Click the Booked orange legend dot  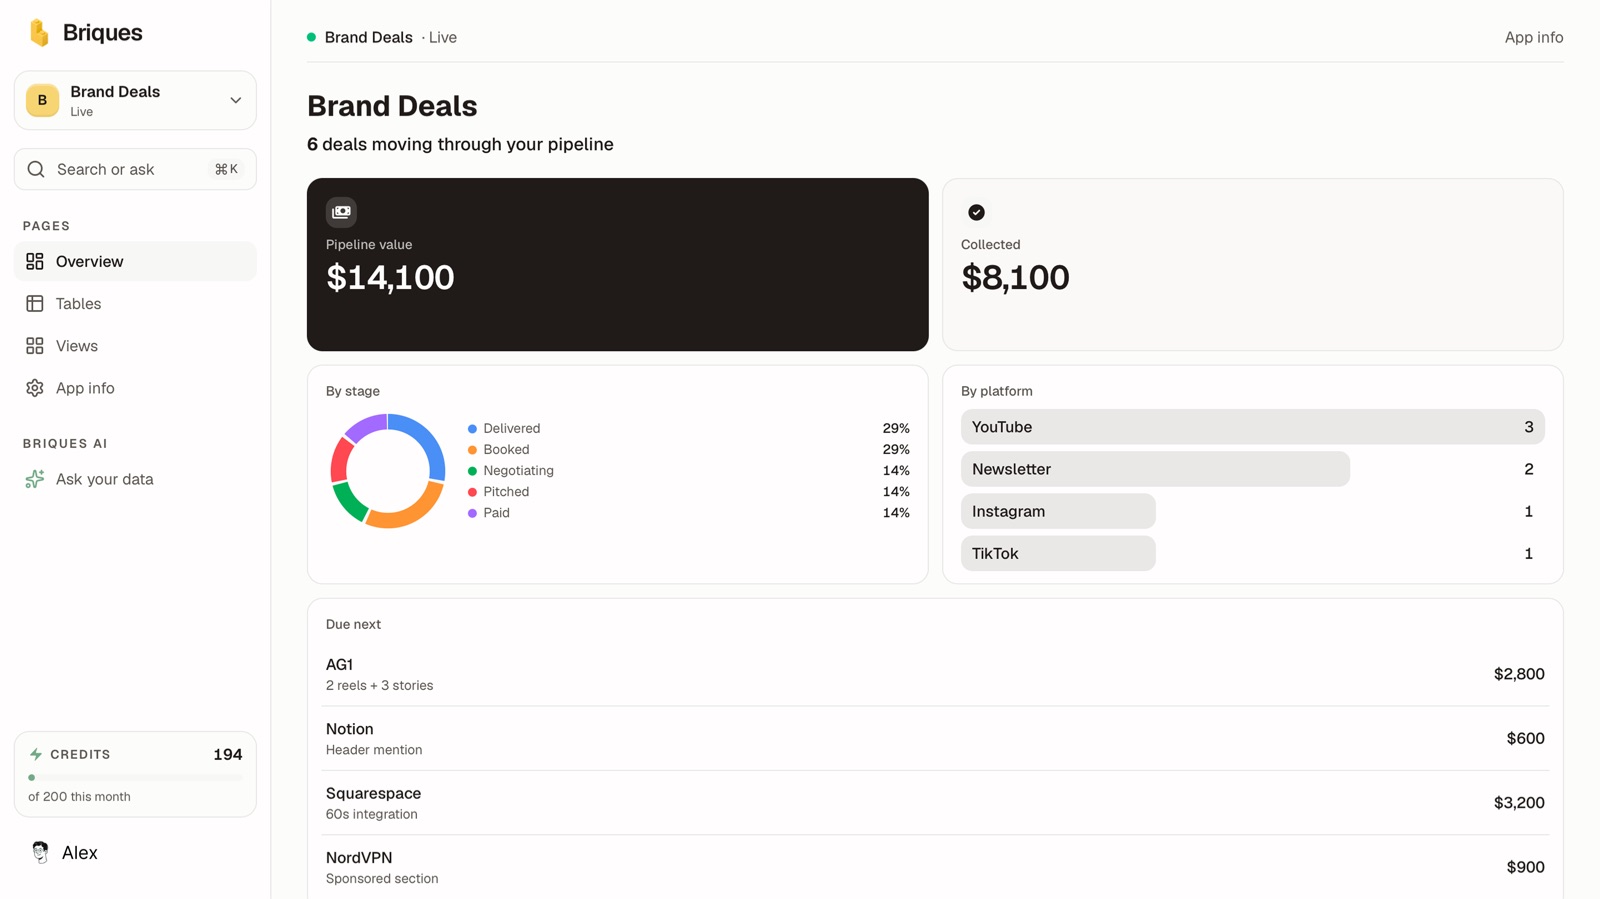coord(472,450)
